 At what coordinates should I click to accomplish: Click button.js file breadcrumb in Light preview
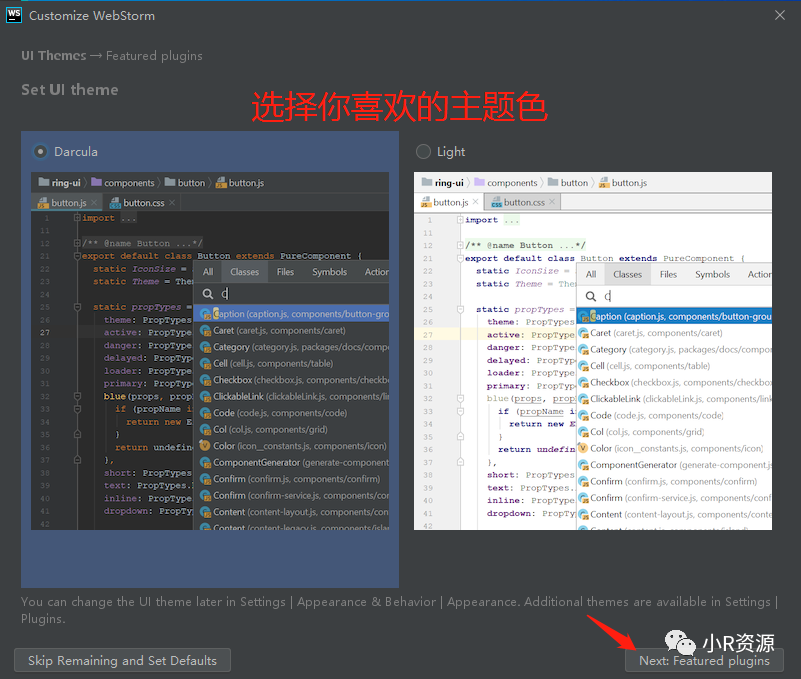(x=623, y=182)
